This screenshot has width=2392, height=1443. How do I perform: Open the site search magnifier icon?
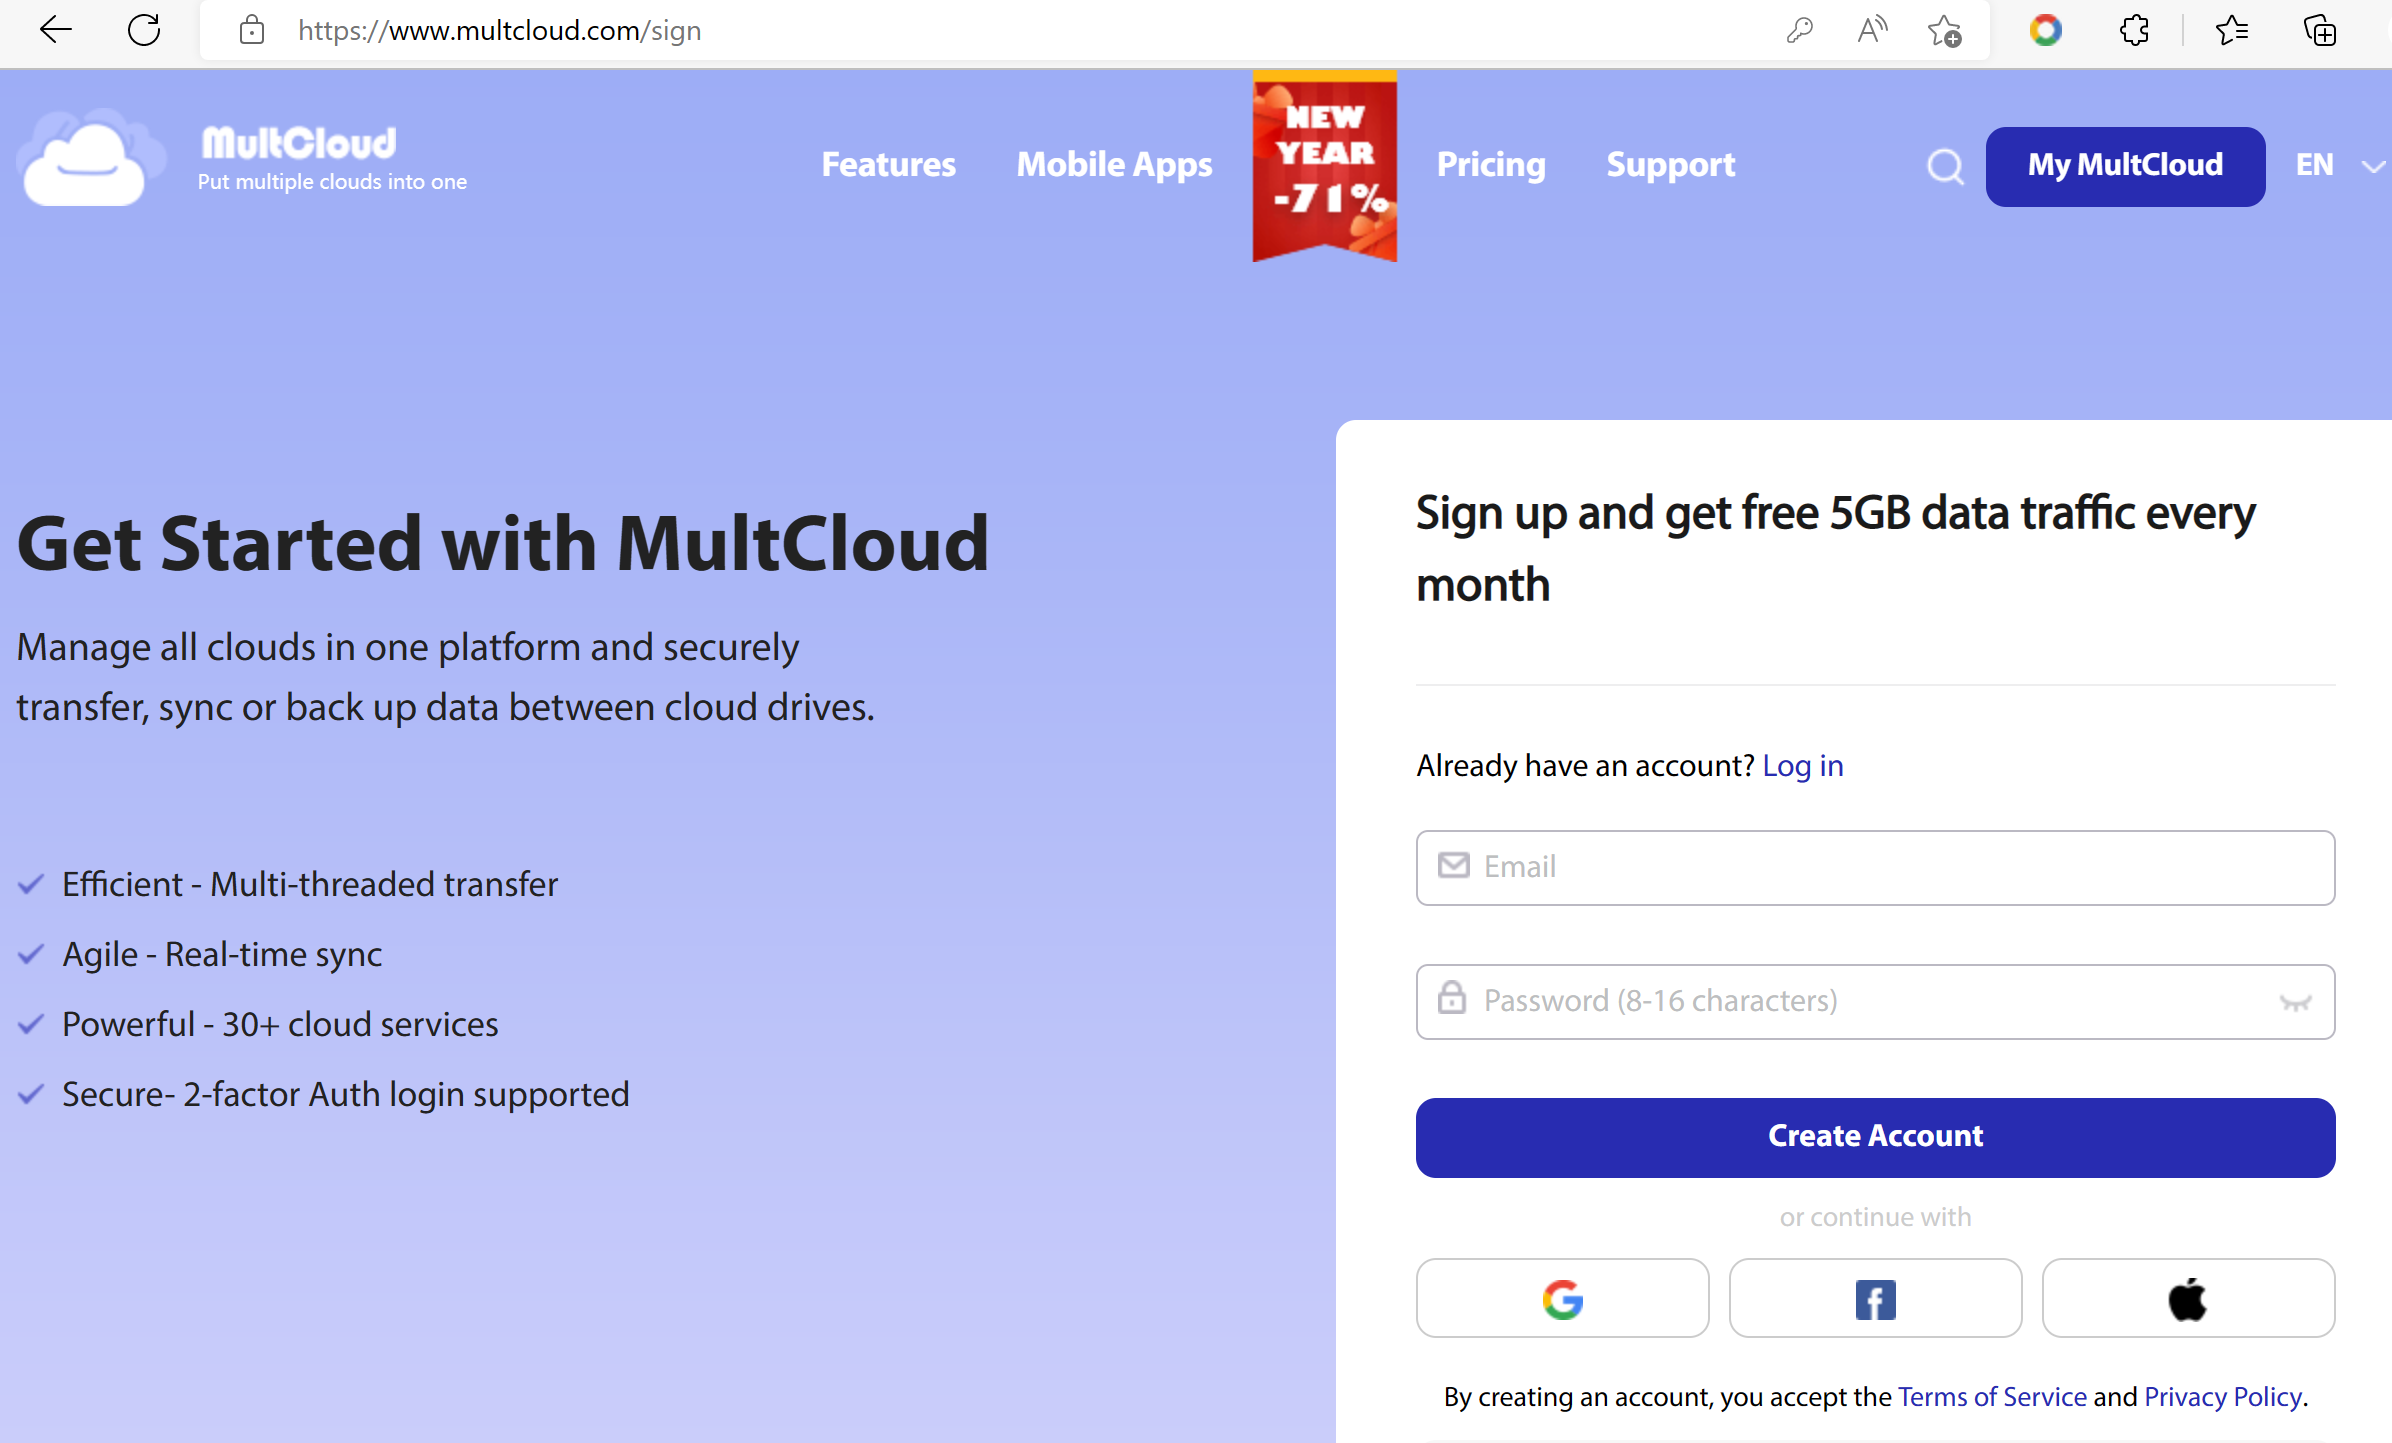pos(1944,166)
